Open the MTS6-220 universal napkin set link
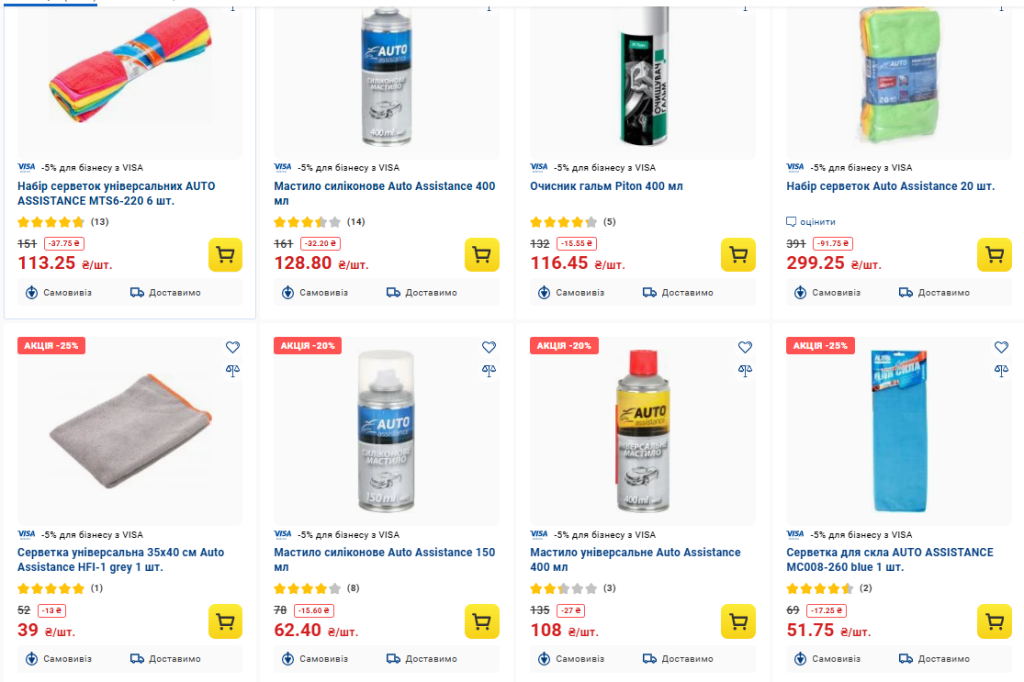Image resolution: width=1024 pixels, height=682 pixels. tap(116, 193)
